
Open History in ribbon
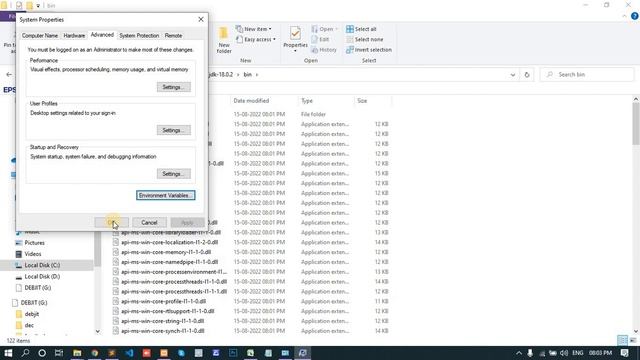324,50
